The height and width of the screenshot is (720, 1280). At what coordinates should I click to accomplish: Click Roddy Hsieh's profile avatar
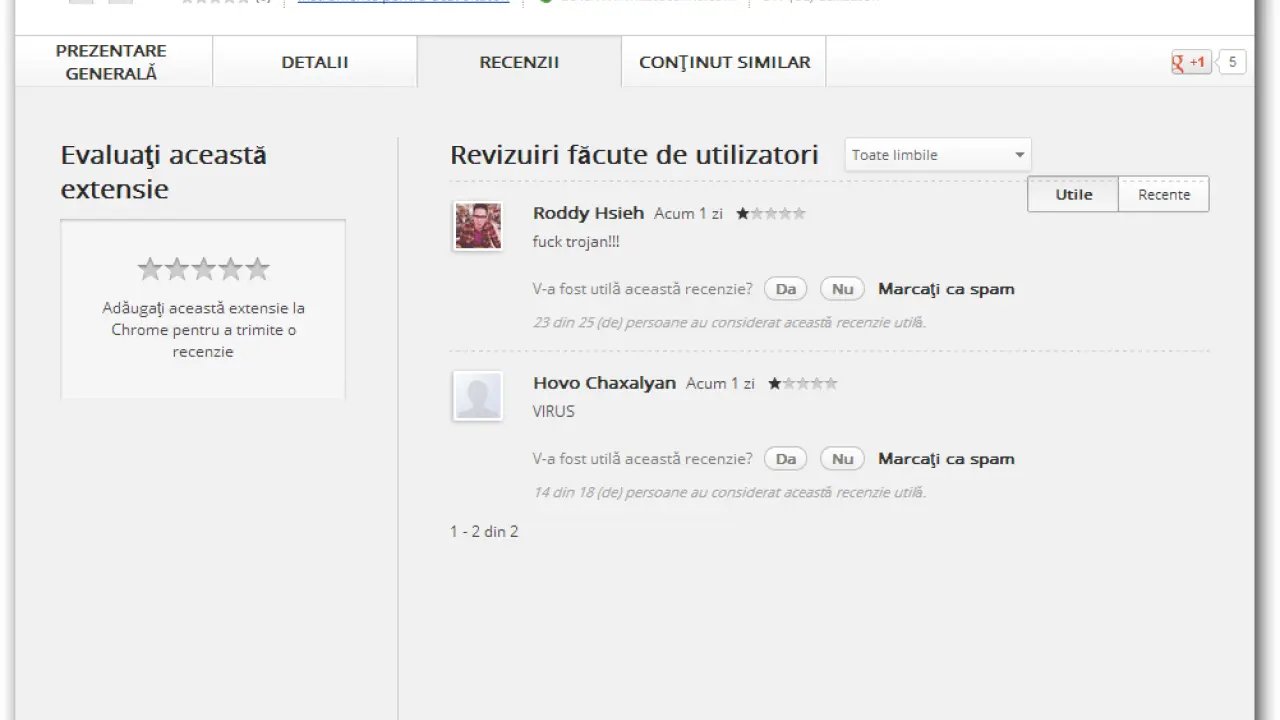pos(477,225)
